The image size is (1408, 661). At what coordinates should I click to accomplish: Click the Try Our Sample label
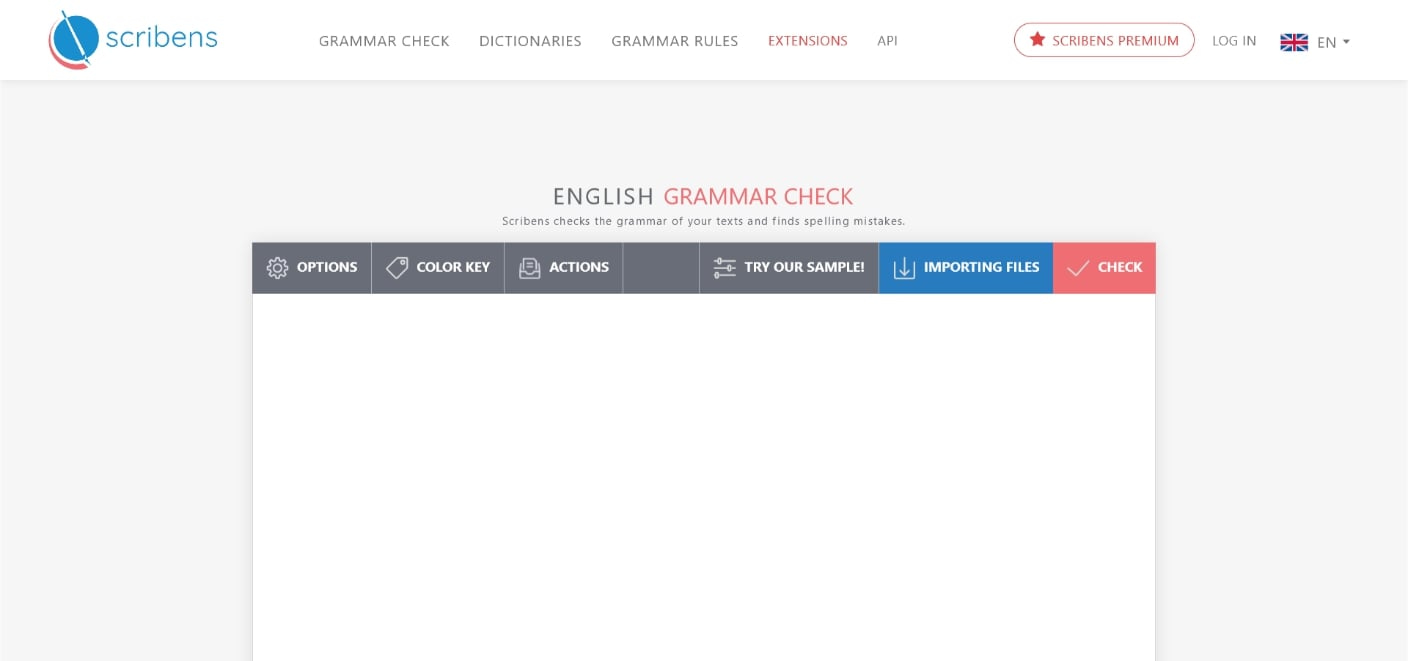[804, 267]
